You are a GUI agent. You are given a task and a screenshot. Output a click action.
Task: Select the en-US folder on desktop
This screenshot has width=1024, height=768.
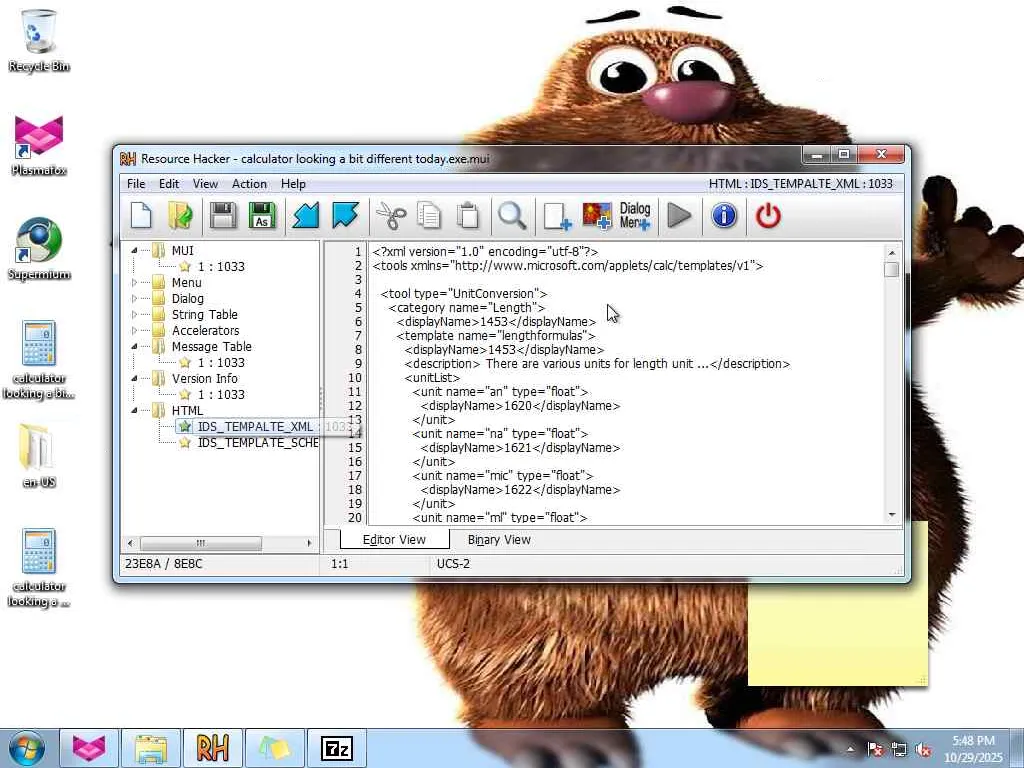[x=39, y=456]
